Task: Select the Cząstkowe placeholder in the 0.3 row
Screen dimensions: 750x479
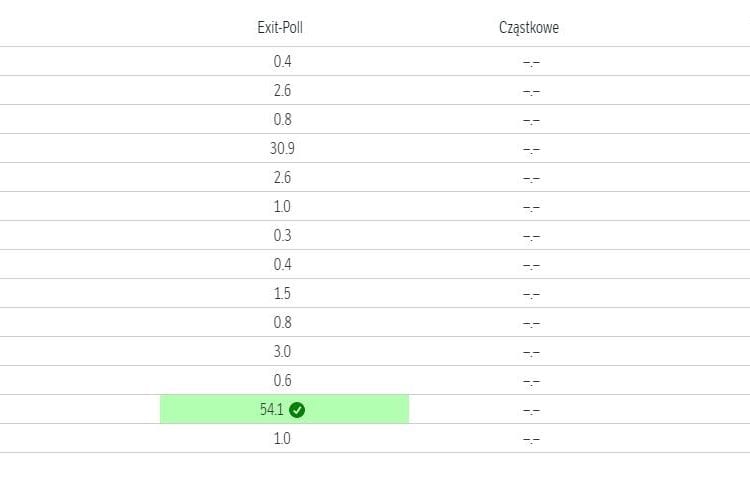Action: point(532,236)
